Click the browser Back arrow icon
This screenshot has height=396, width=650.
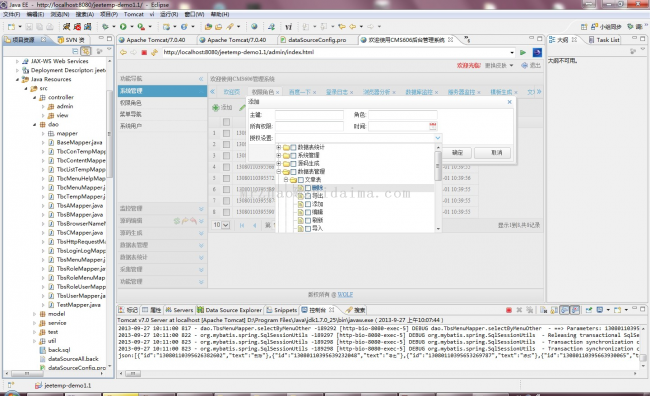click(x=123, y=52)
